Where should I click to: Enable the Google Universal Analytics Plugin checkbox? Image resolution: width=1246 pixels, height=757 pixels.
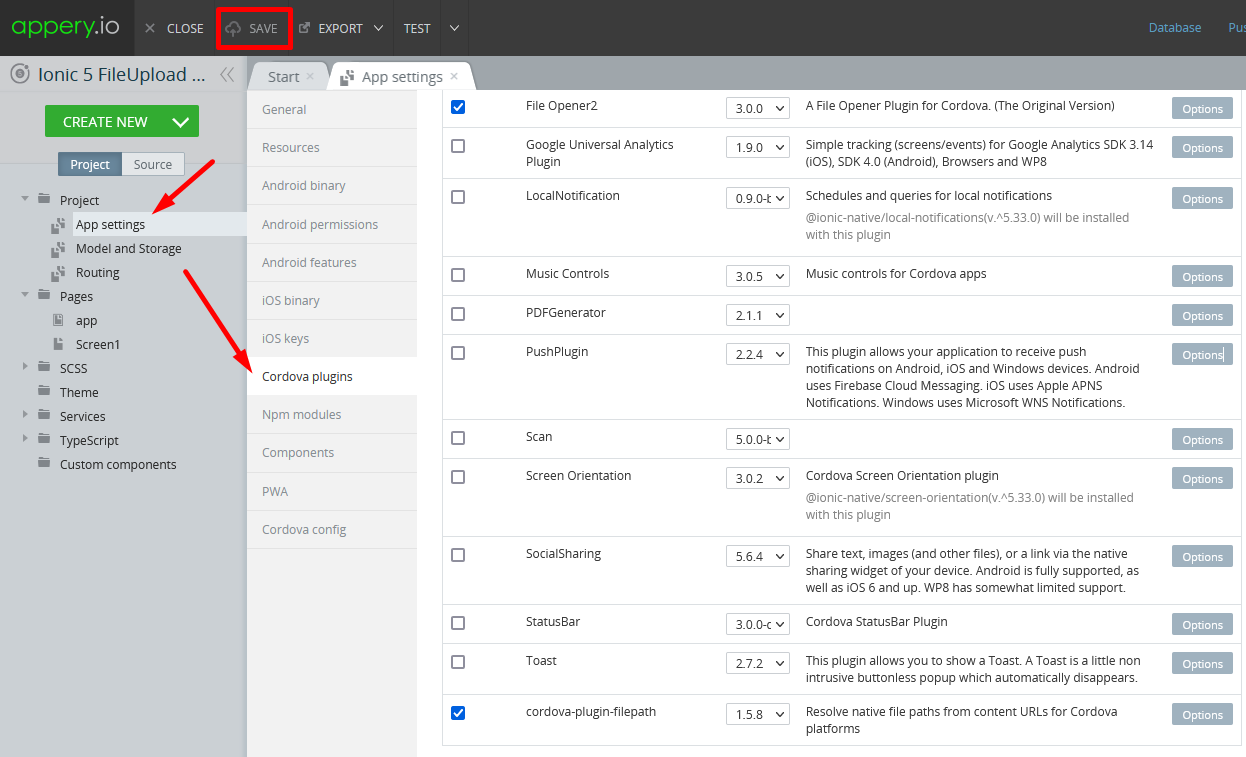tap(458, 146)
